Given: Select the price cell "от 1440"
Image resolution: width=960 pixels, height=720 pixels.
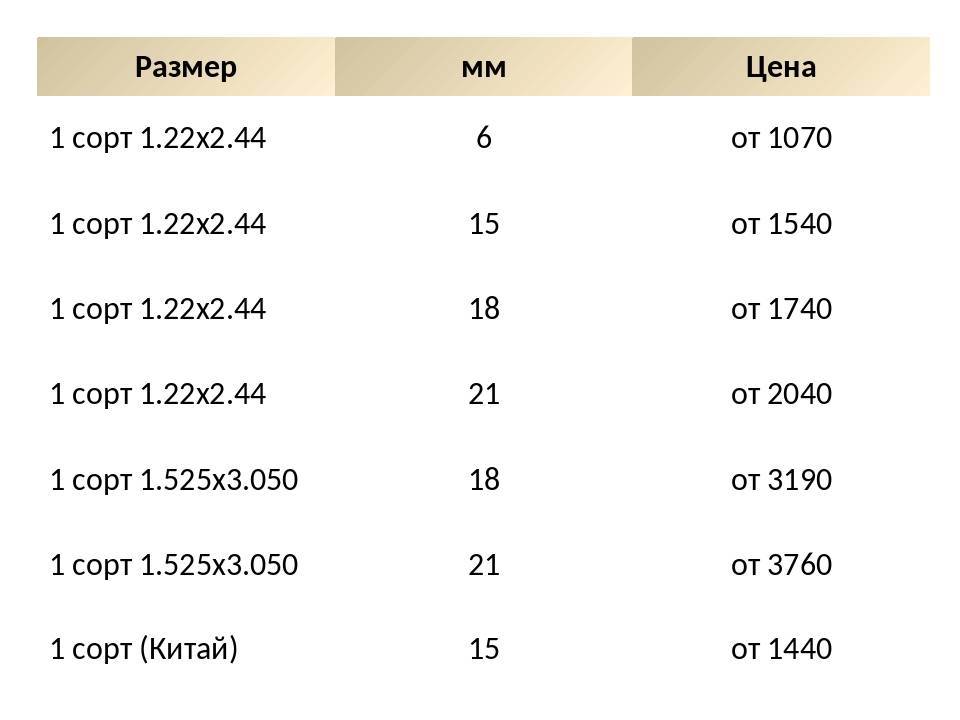Looking at the screenshot, I should (781, 650).
